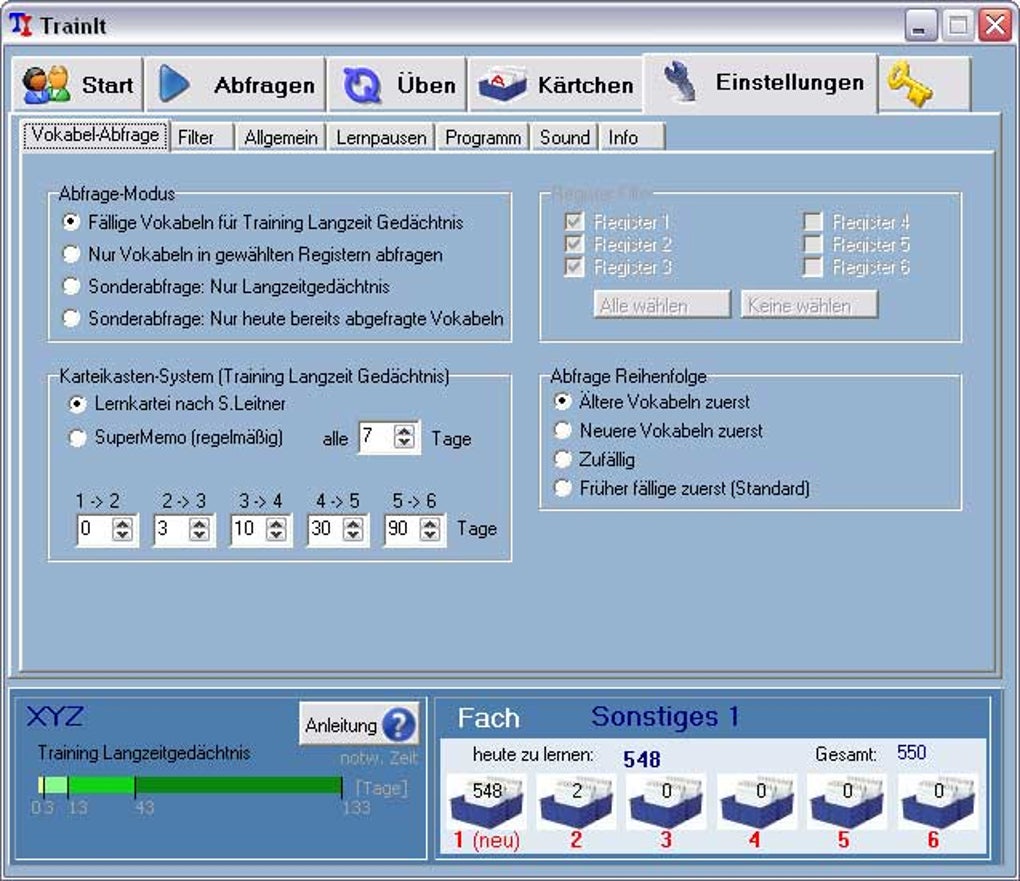Screen dimensions: 1020x881
Task: Select Früher fällige zuerst (Standard)
Action: [681, 488]
